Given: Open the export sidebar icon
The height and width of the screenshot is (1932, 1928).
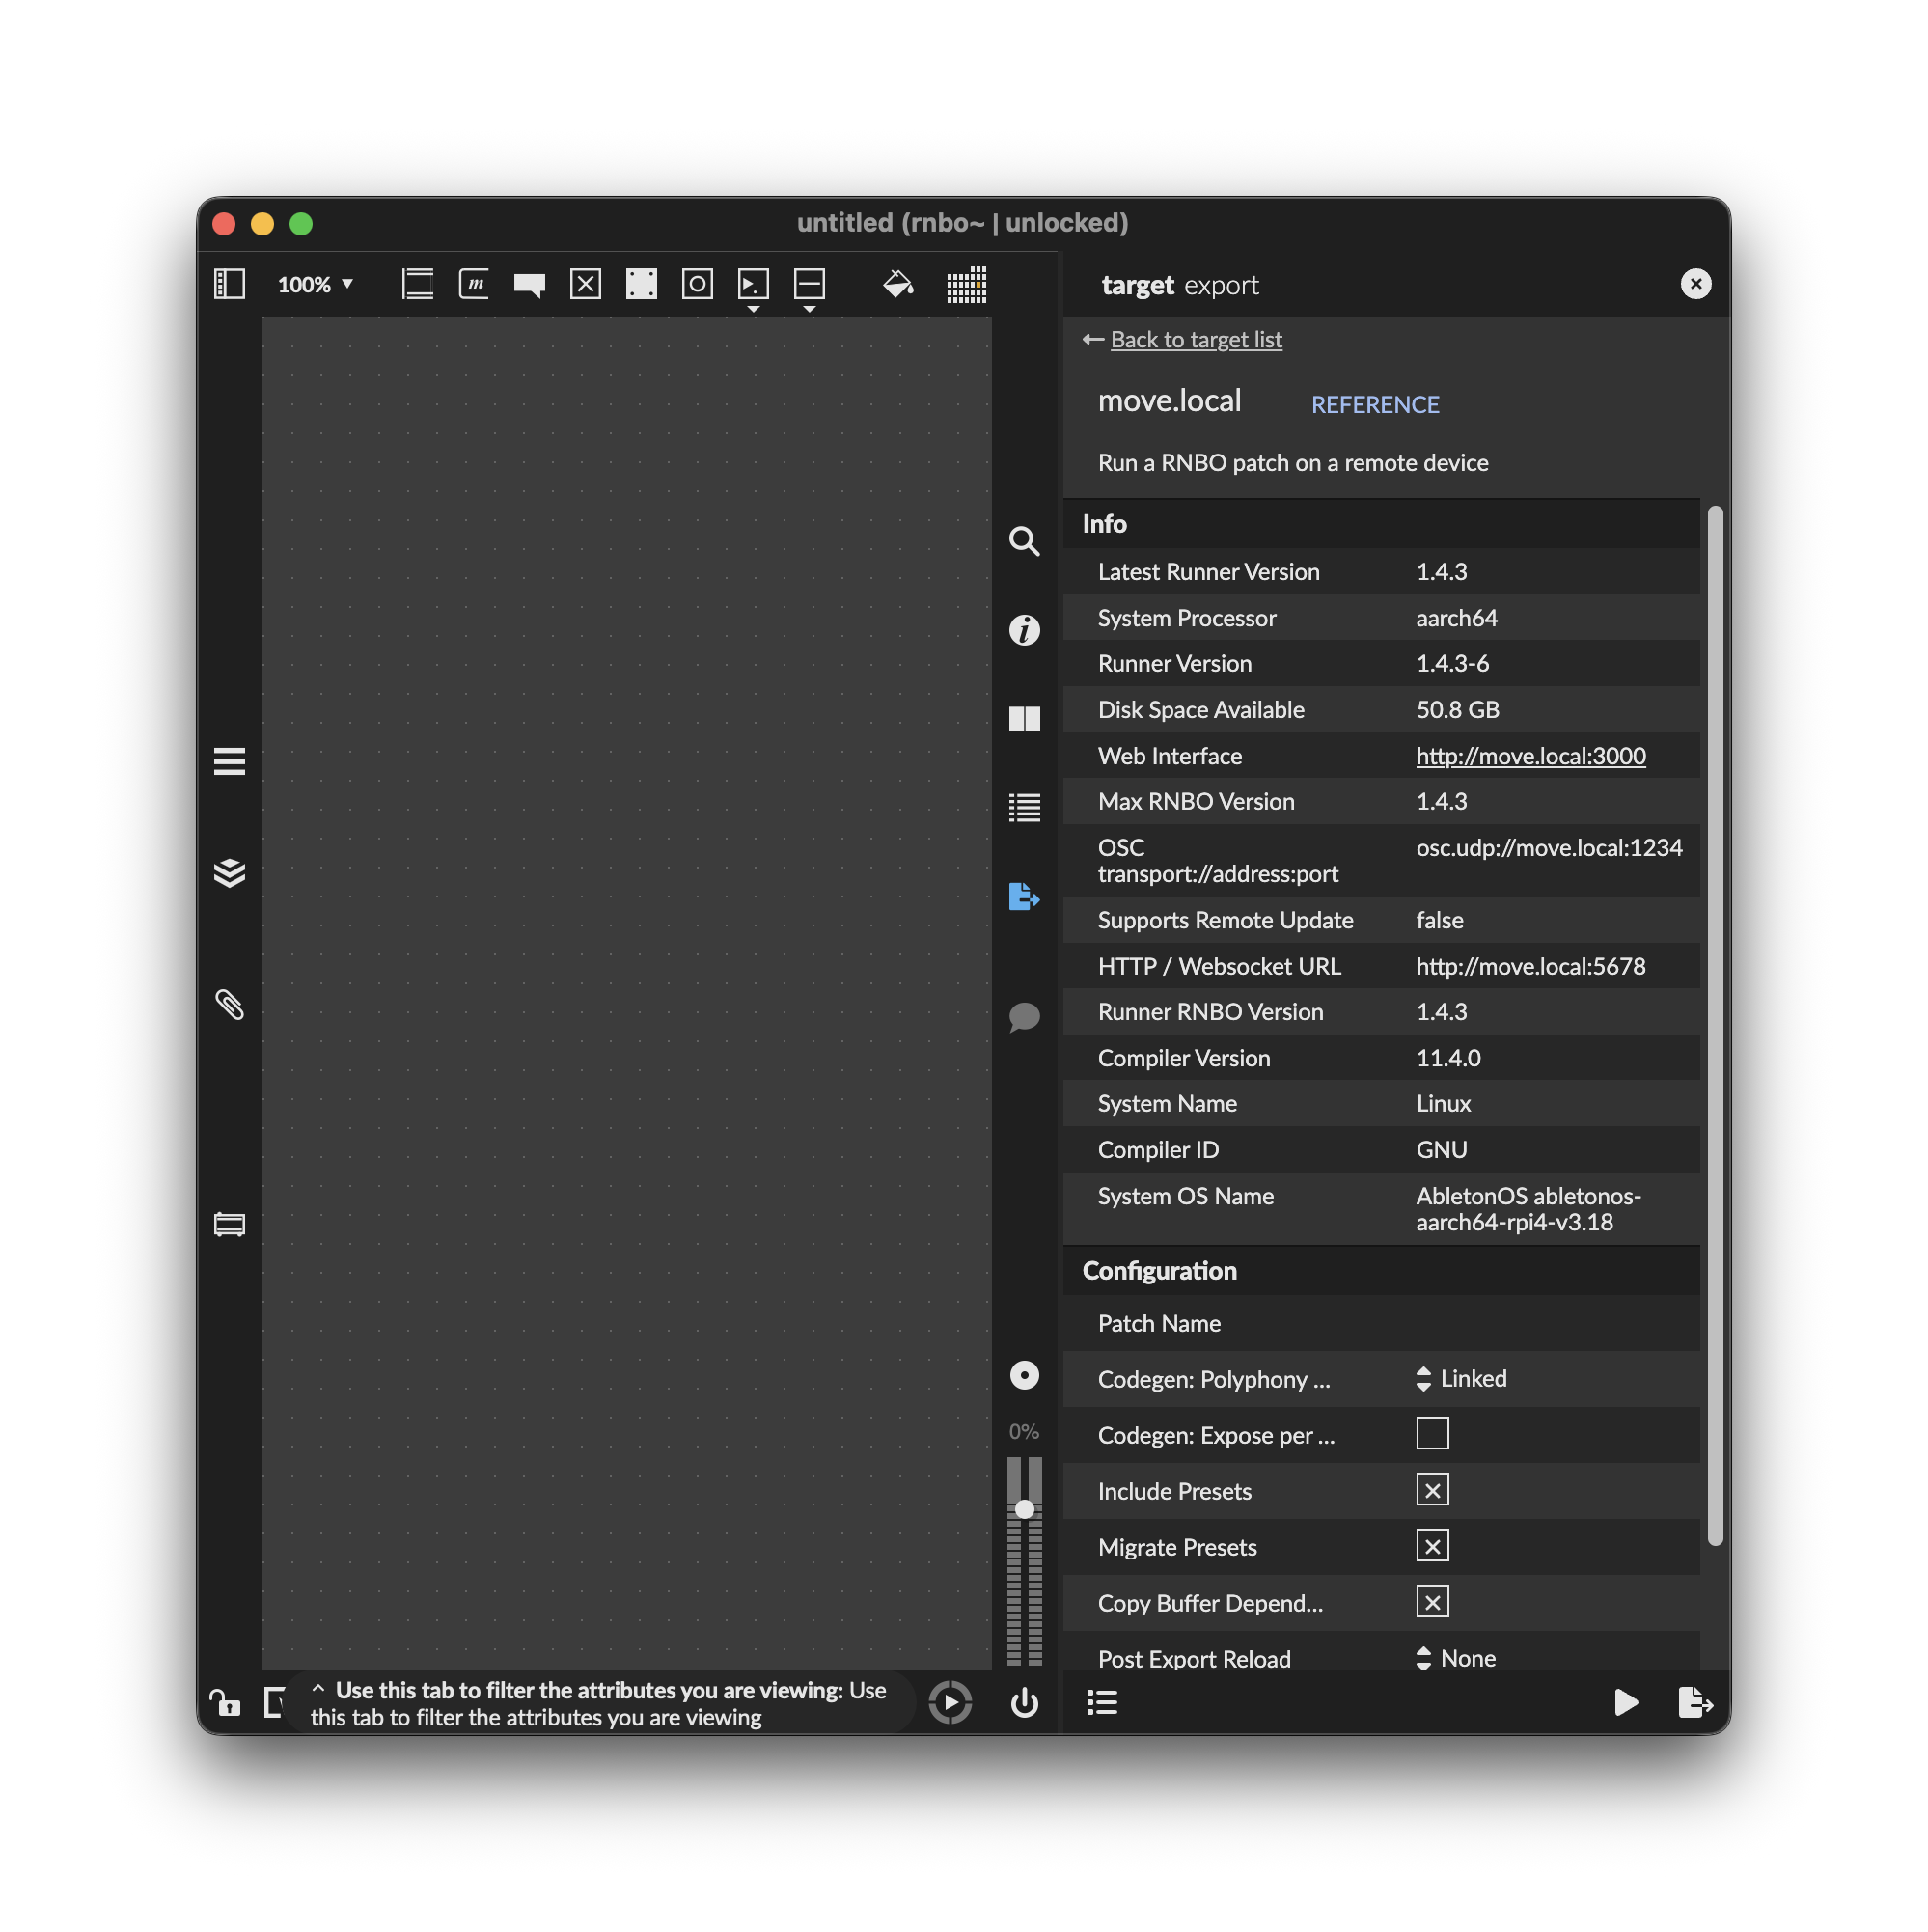Looking at the screenshot, I should click(x=1024, y=896).
